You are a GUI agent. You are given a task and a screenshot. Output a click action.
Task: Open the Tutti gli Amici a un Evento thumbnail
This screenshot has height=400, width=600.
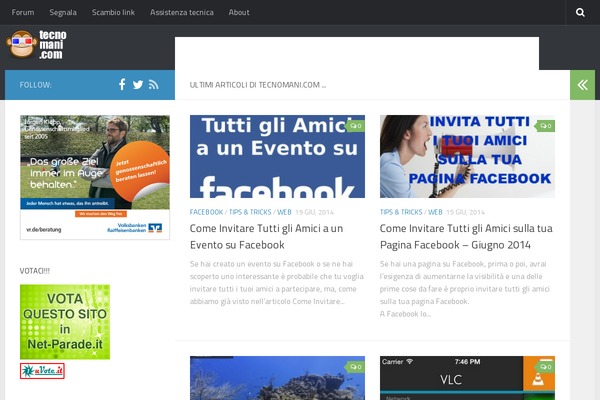277,157
